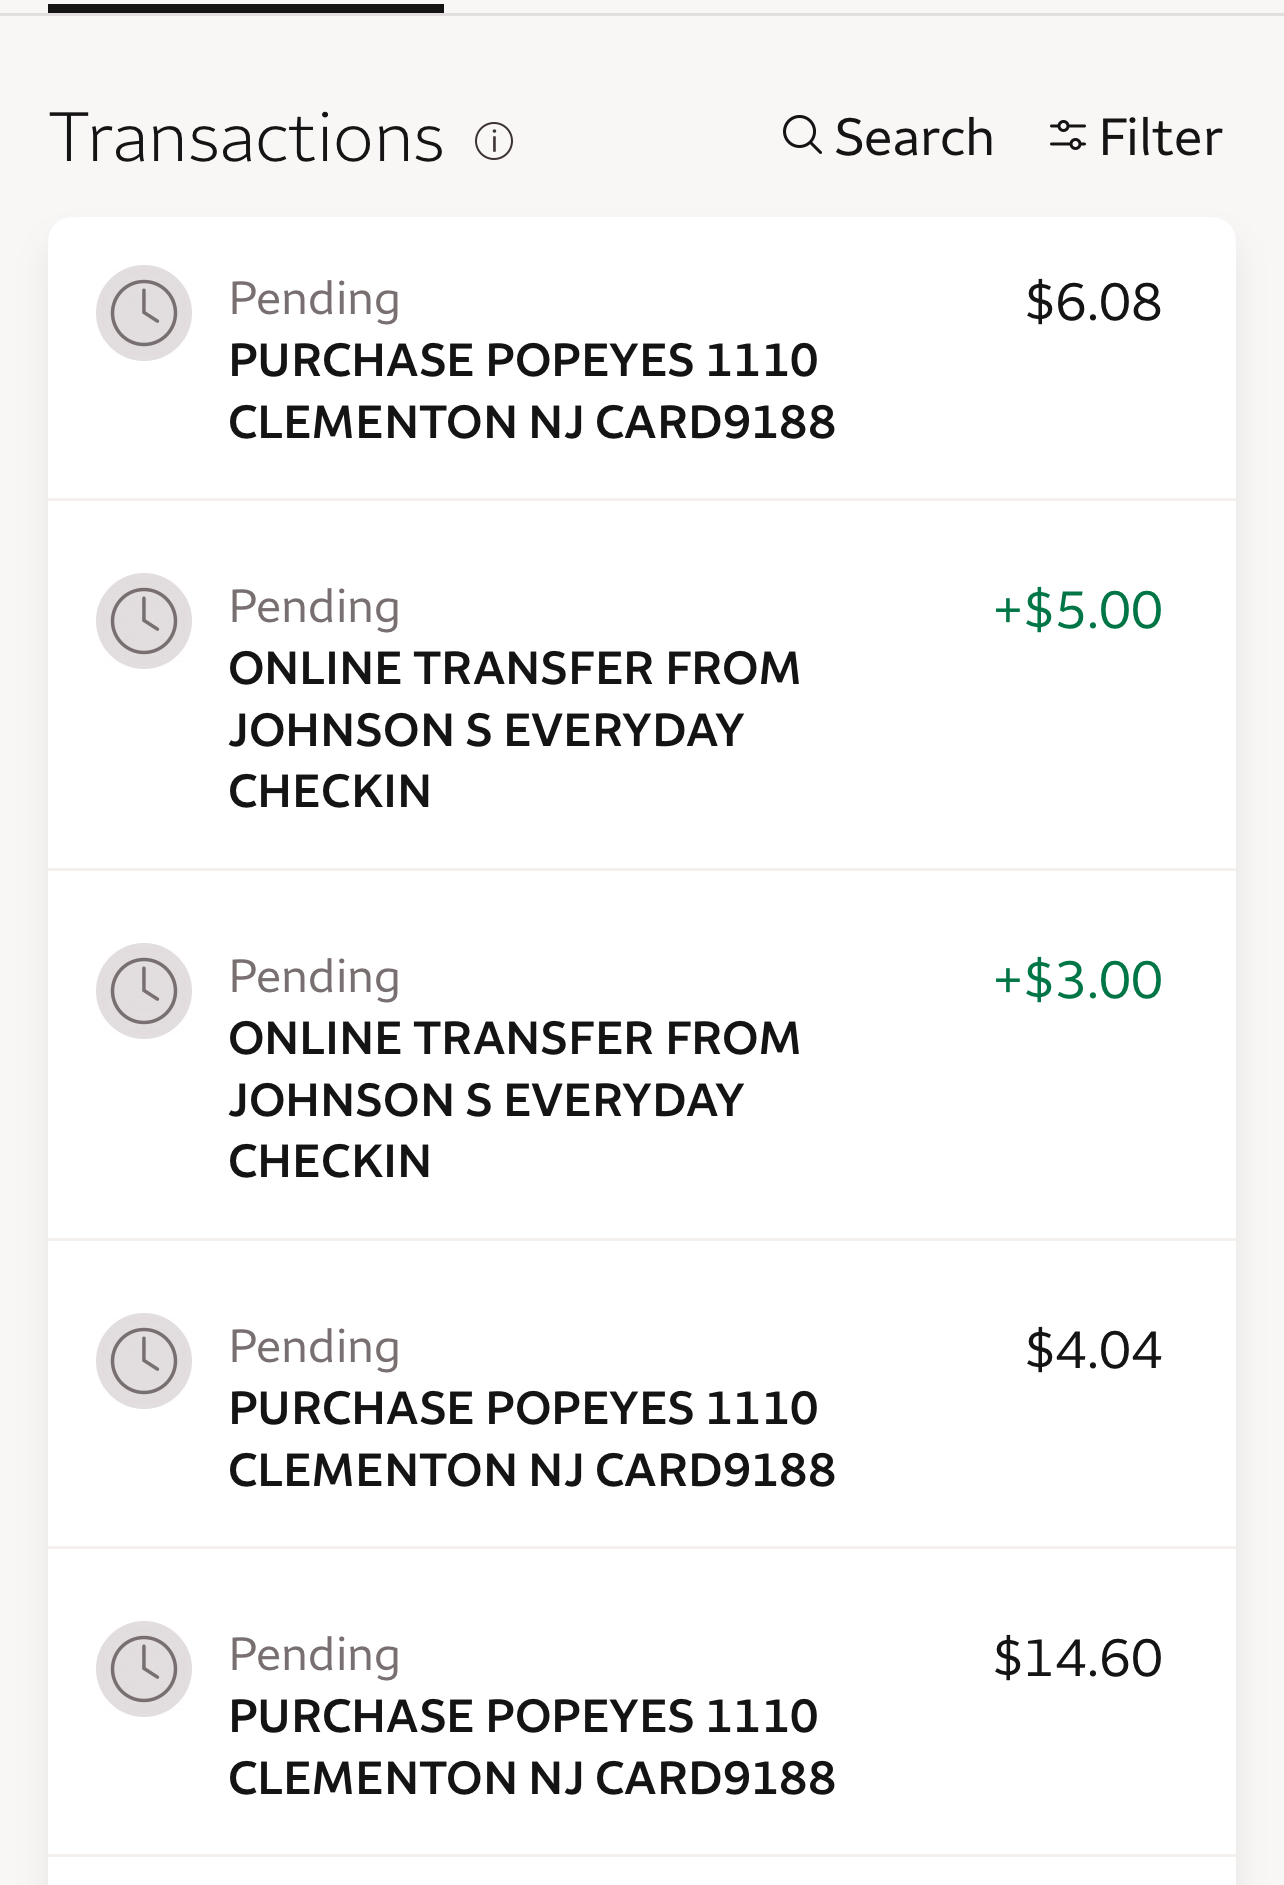Screen dimensions: 1284x1885
Task: Click the green +$5.00 amount
Action: click(x=1077, y=610)
